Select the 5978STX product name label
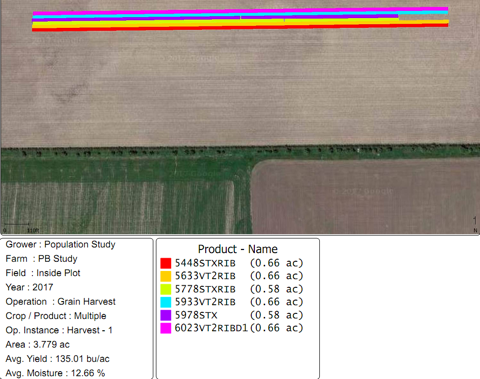The image size is (480, 379). pos(196,315)
